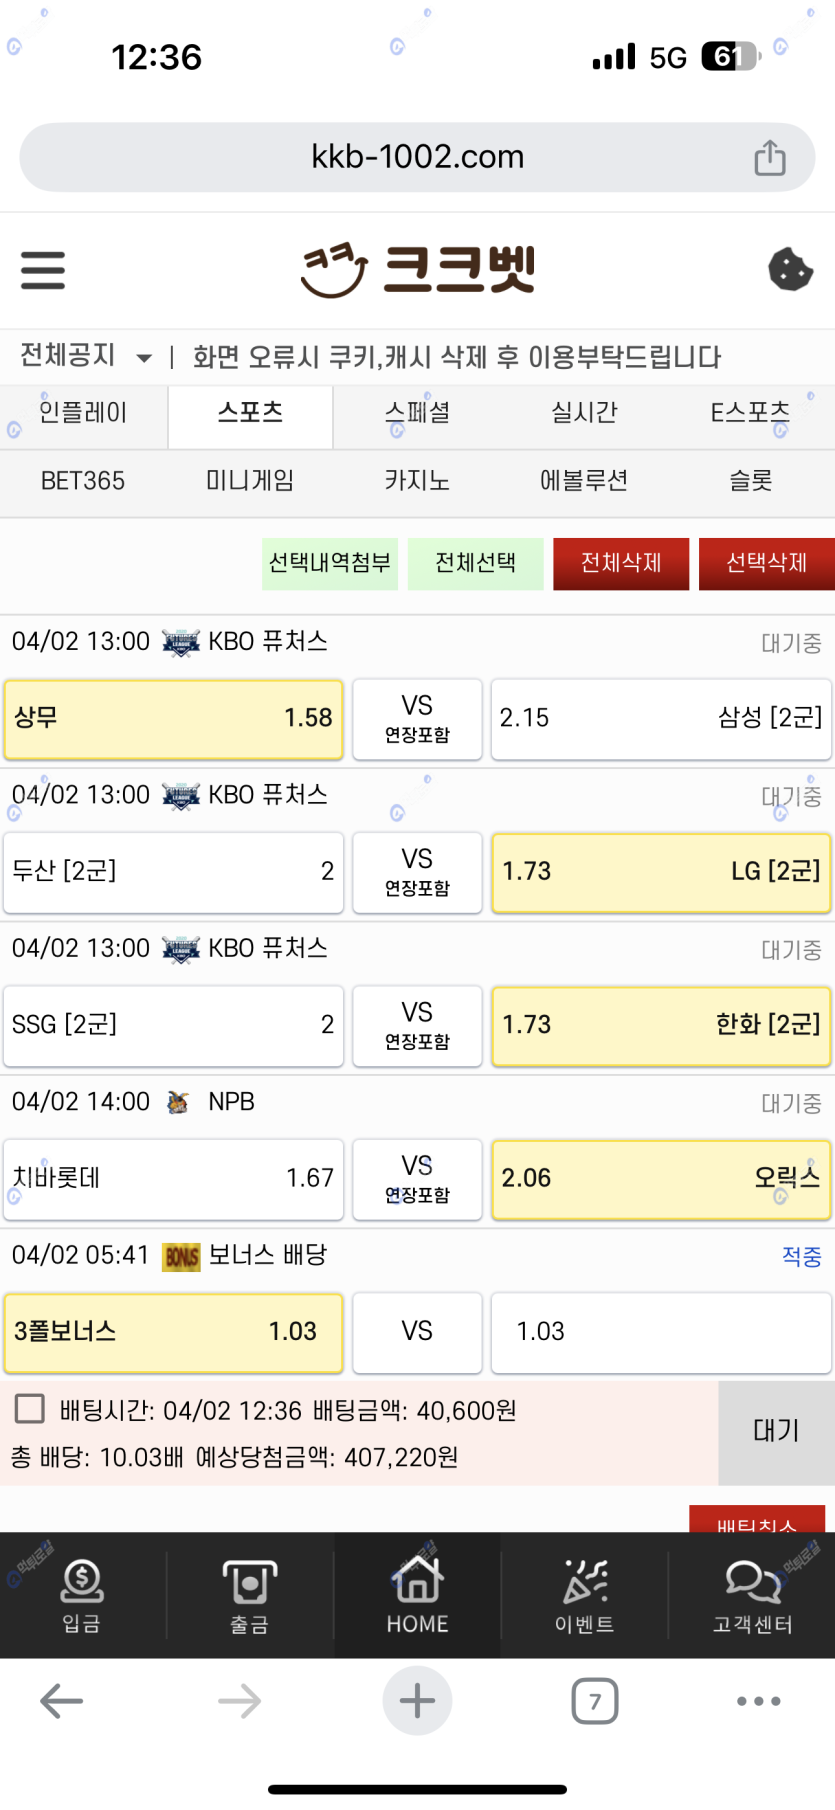This screenshot has height=1810, width=835.
Task: Open the 미니게임 menu item
Action: point(249,481)
